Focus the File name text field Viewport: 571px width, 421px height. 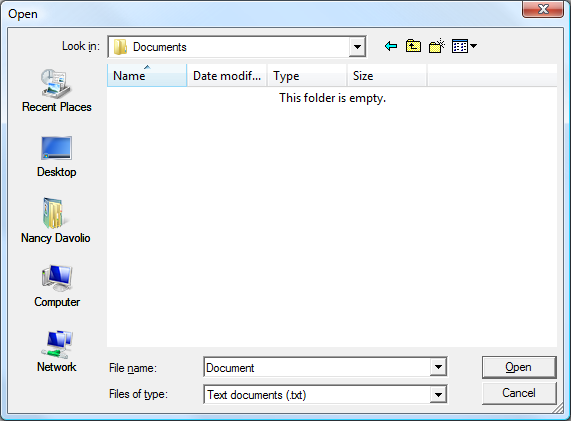coord(317,367)
